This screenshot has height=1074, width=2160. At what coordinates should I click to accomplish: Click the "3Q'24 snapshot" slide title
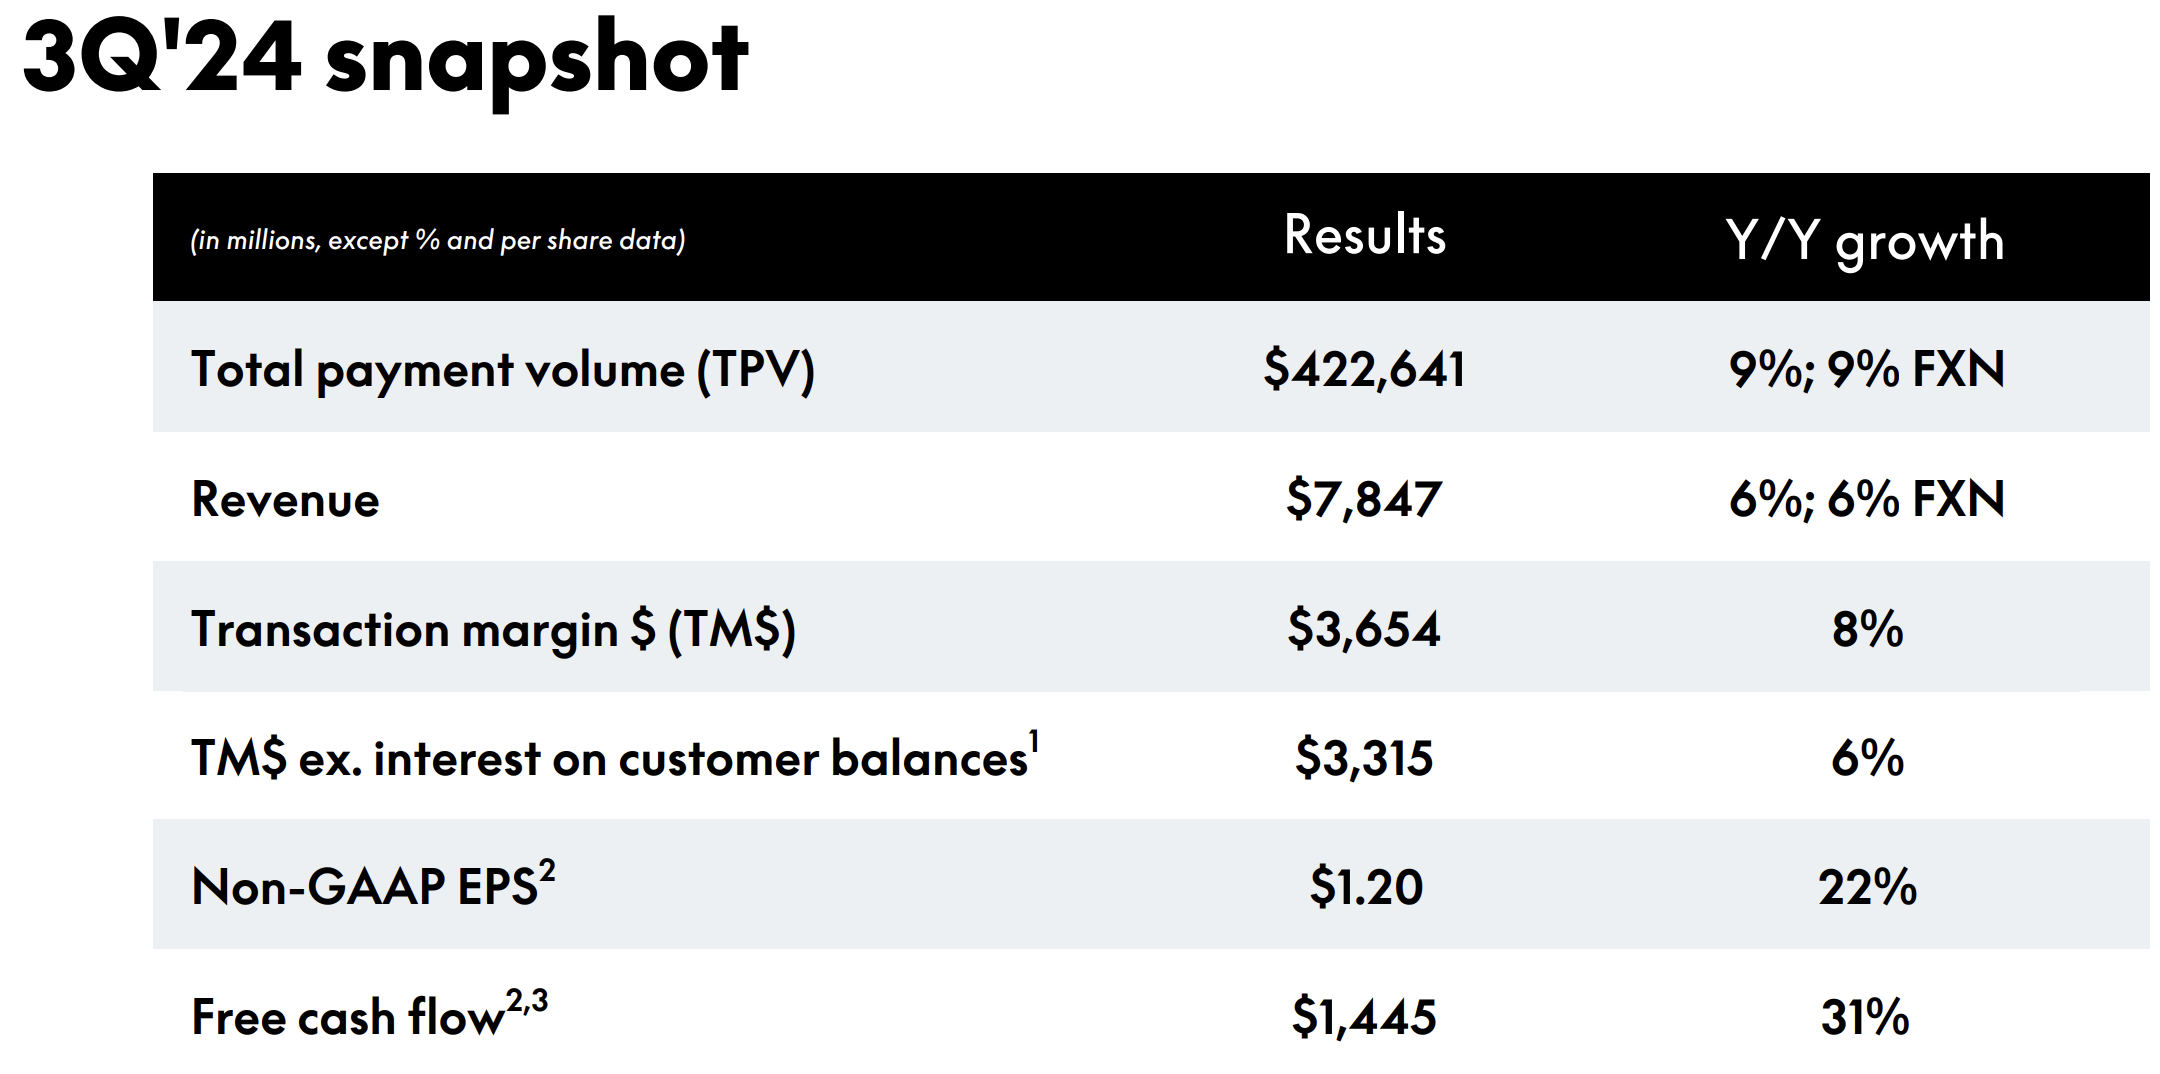coord(385,60)
